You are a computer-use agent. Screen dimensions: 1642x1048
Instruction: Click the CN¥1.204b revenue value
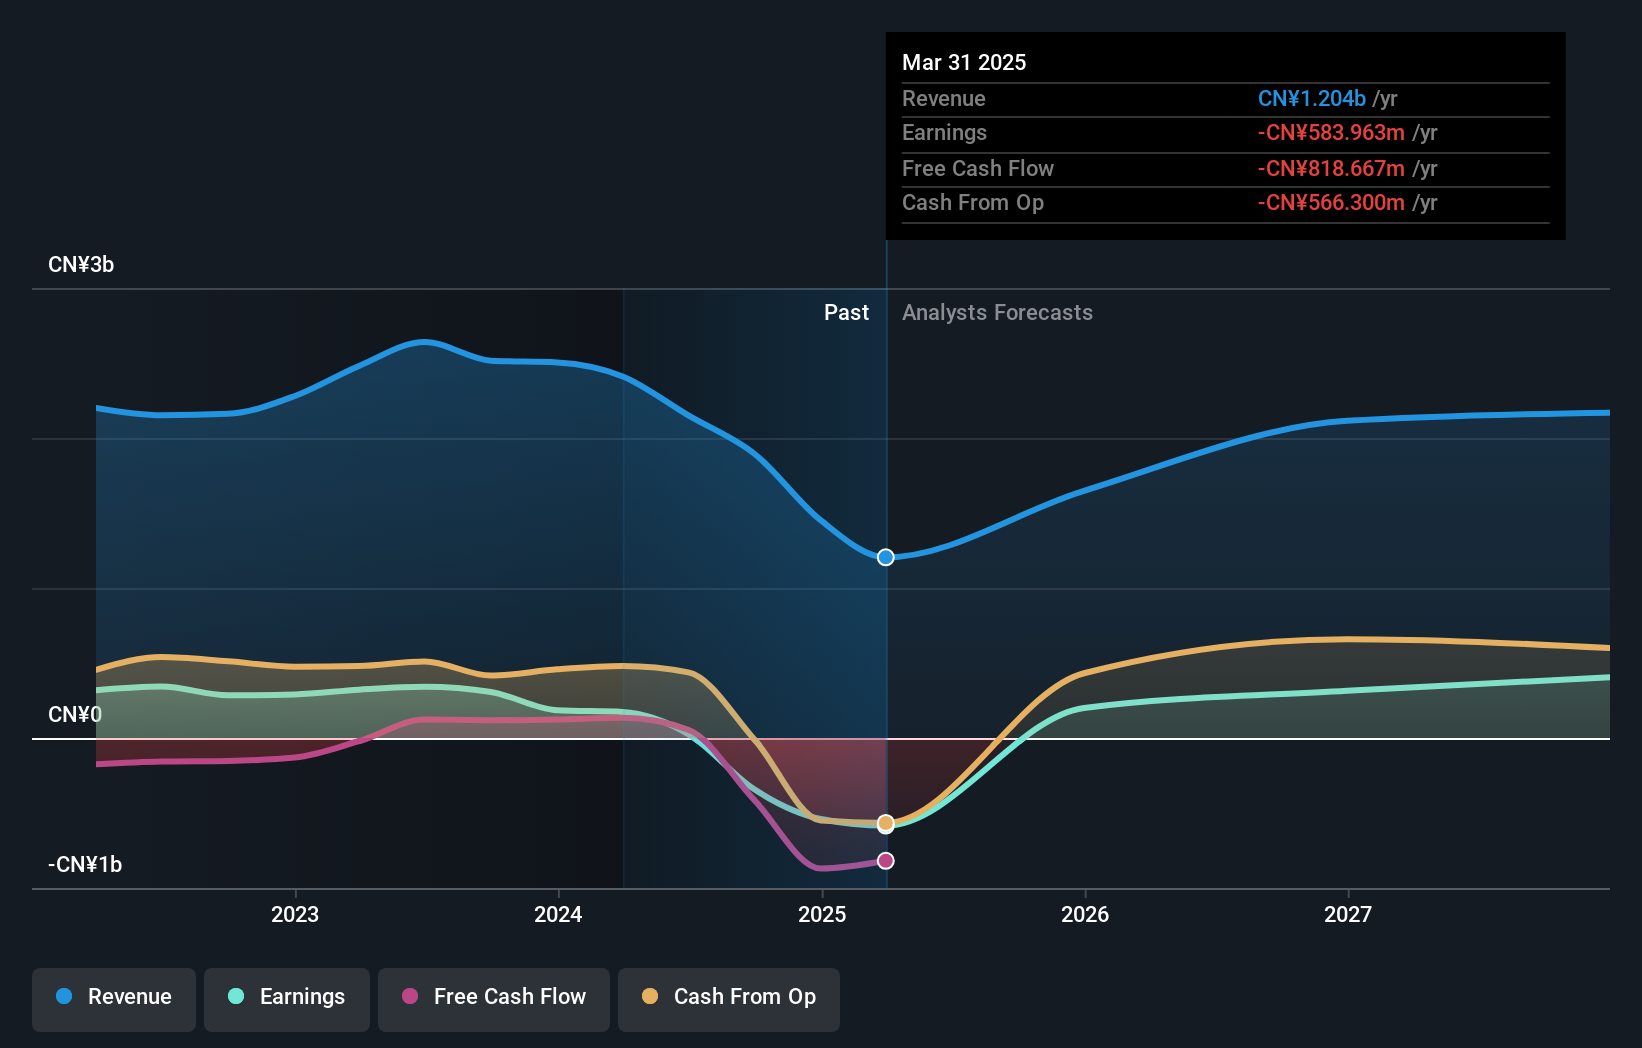click(1312, 98)
